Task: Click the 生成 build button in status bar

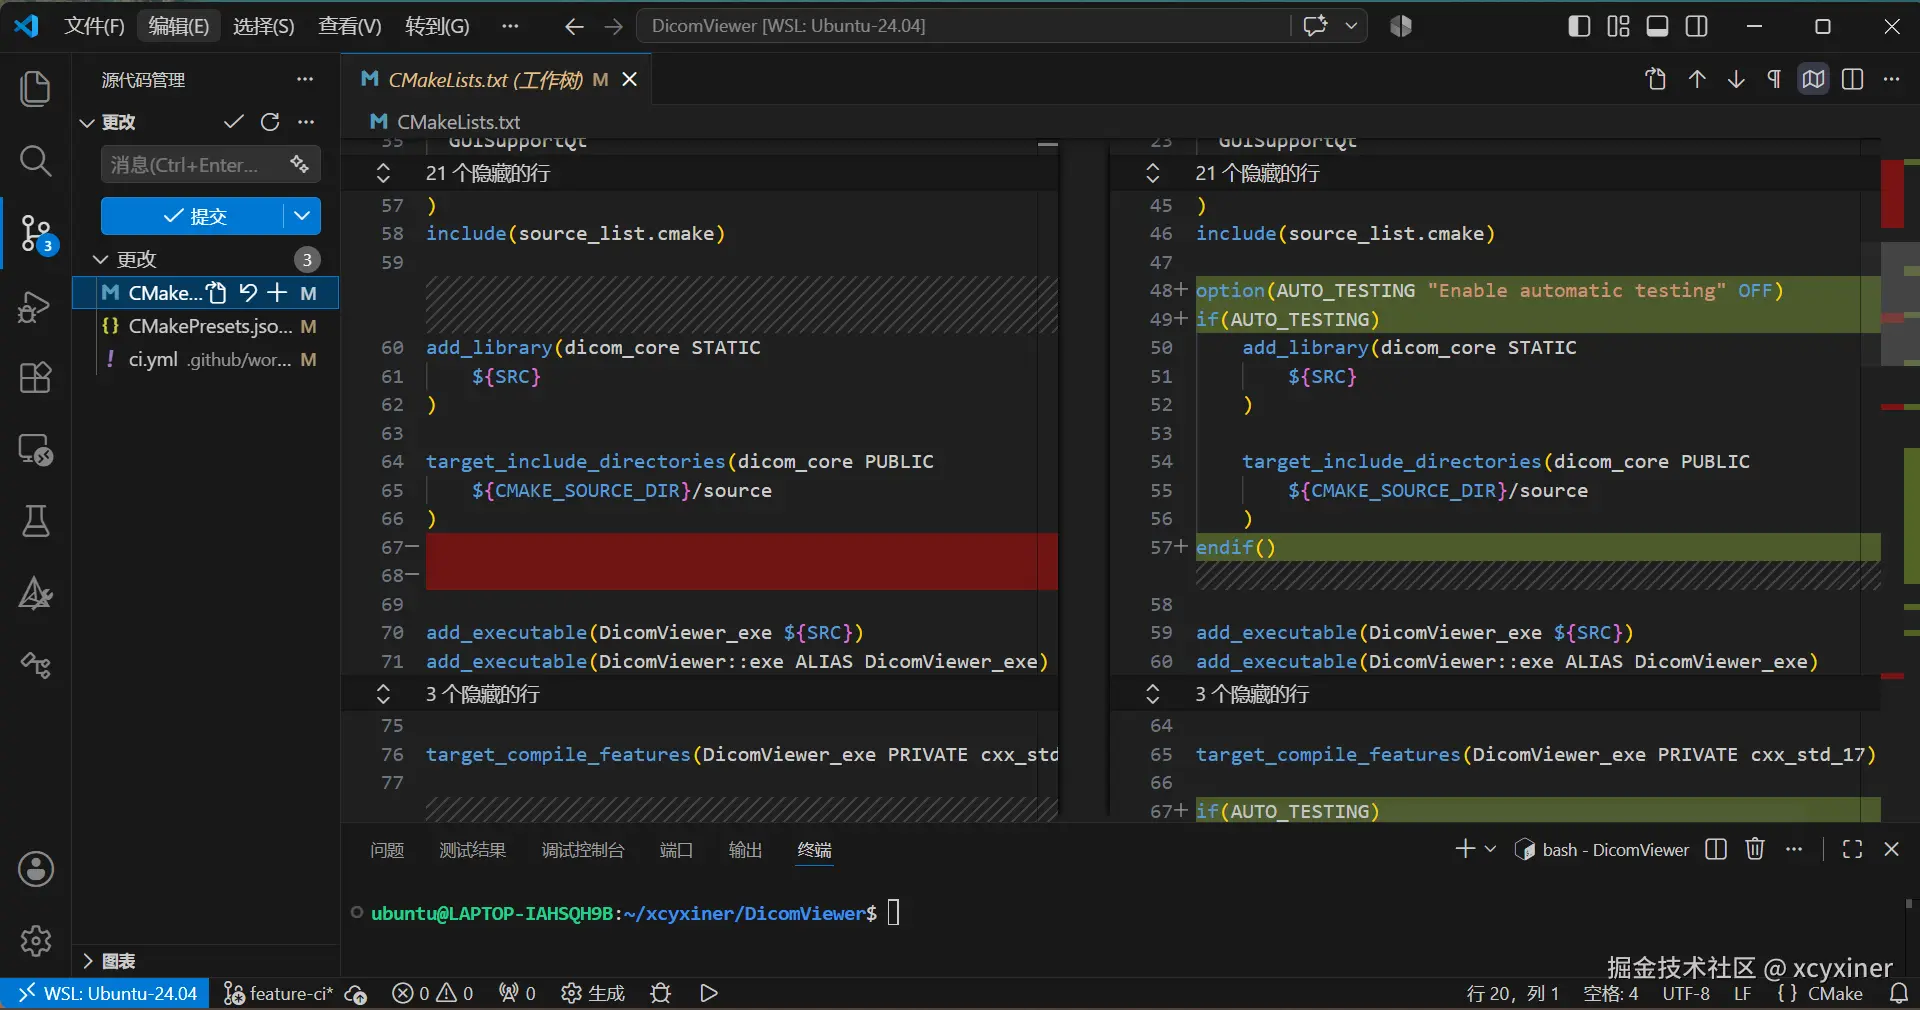Action: click(593, 993)
